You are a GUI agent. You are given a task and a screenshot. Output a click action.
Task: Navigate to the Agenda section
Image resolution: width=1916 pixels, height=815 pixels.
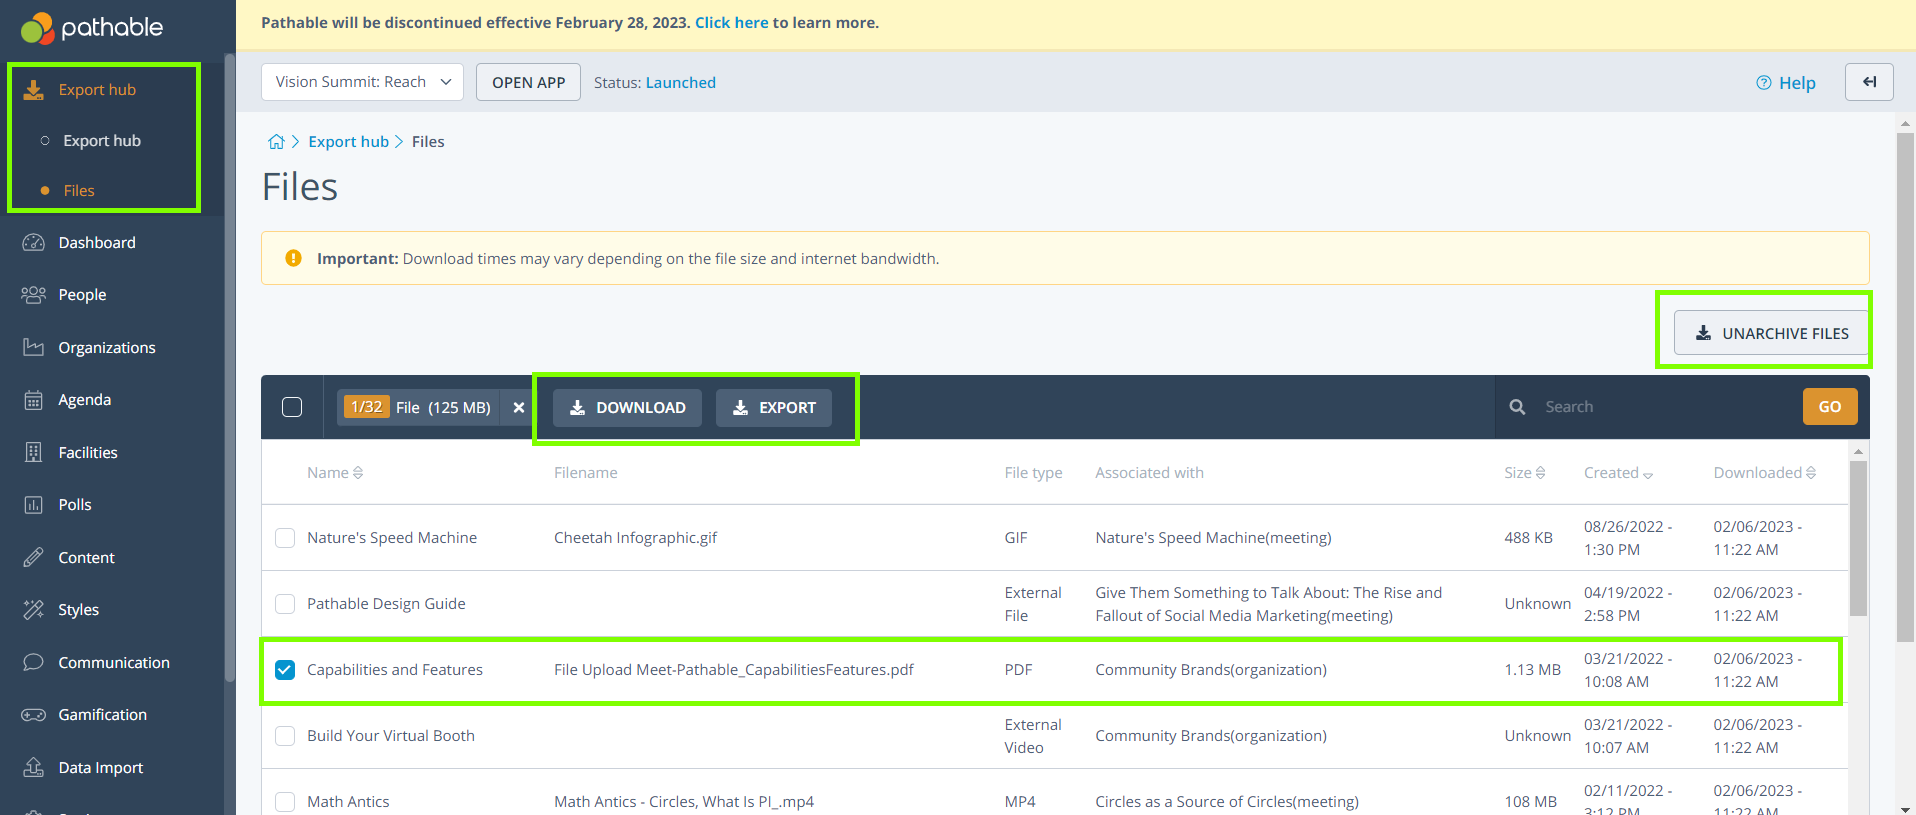[x=85, y=400]
